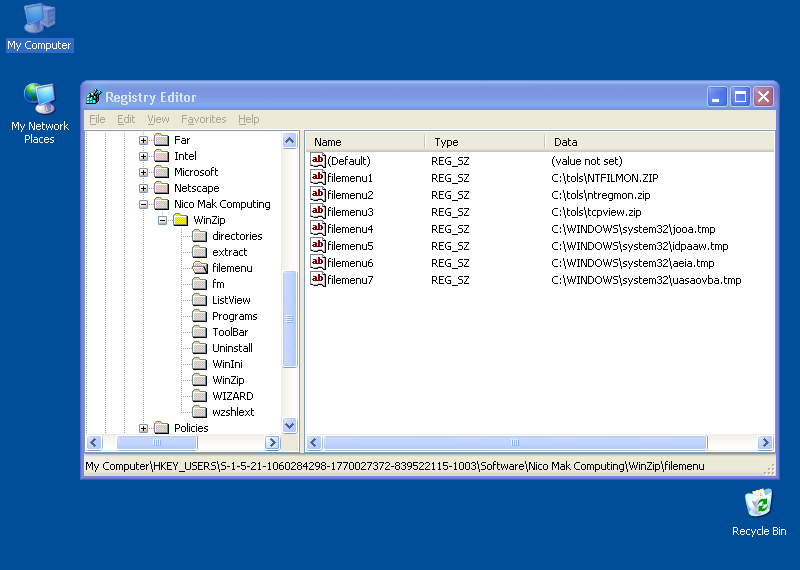Click left arrow of tree horizontal scrollbar
The width and height of the screenshot is (800, 570).
click(x=94, y=442)
